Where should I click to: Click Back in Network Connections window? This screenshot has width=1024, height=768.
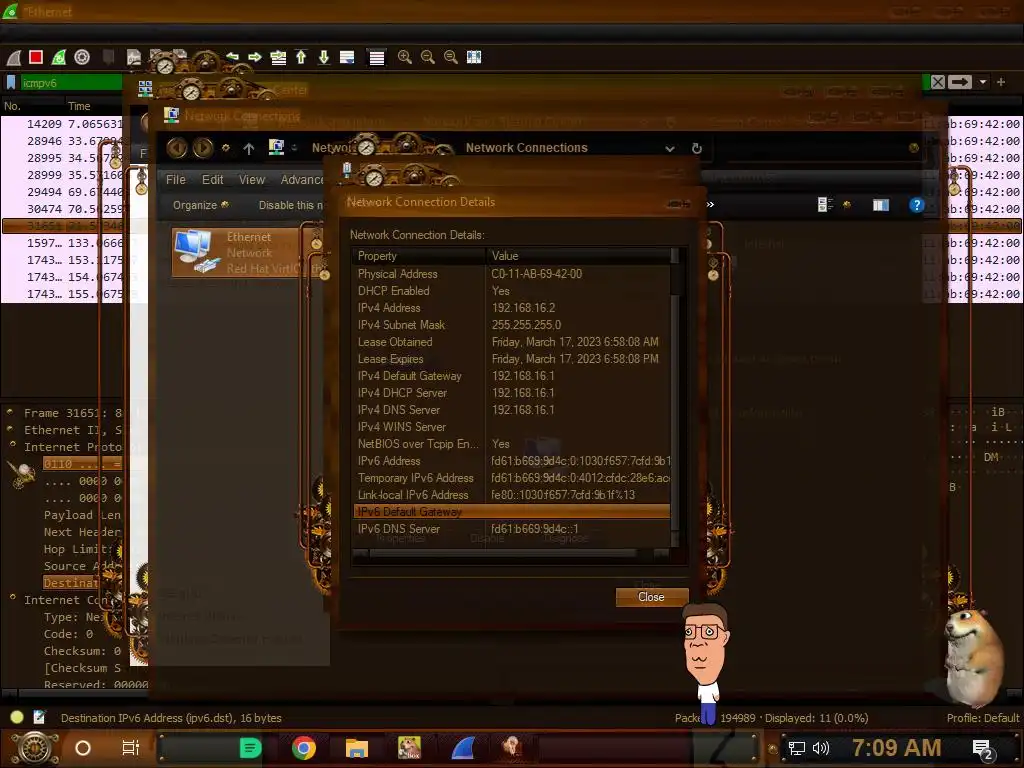click(177, 148)
